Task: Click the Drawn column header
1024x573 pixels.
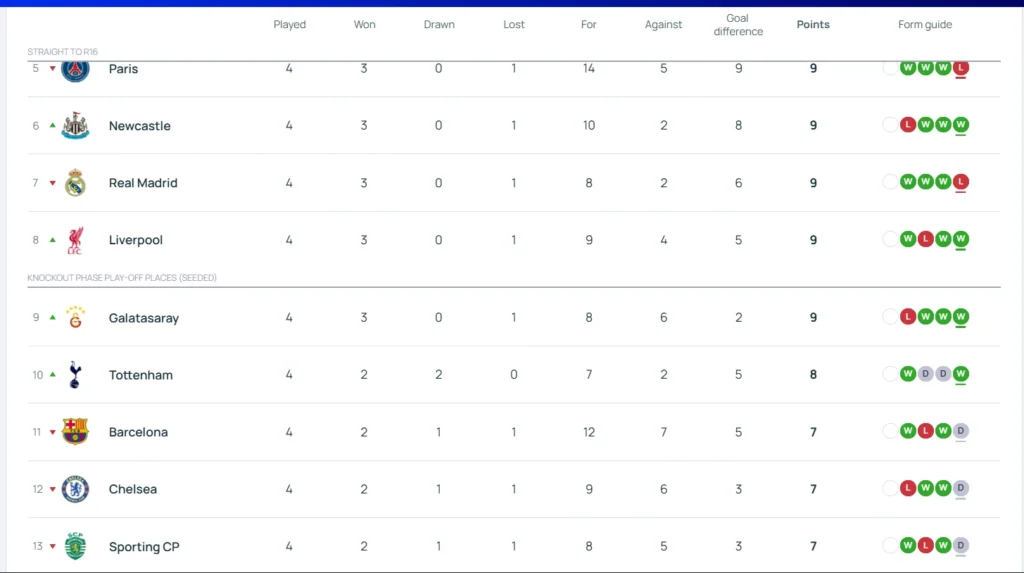Action: 439,25
